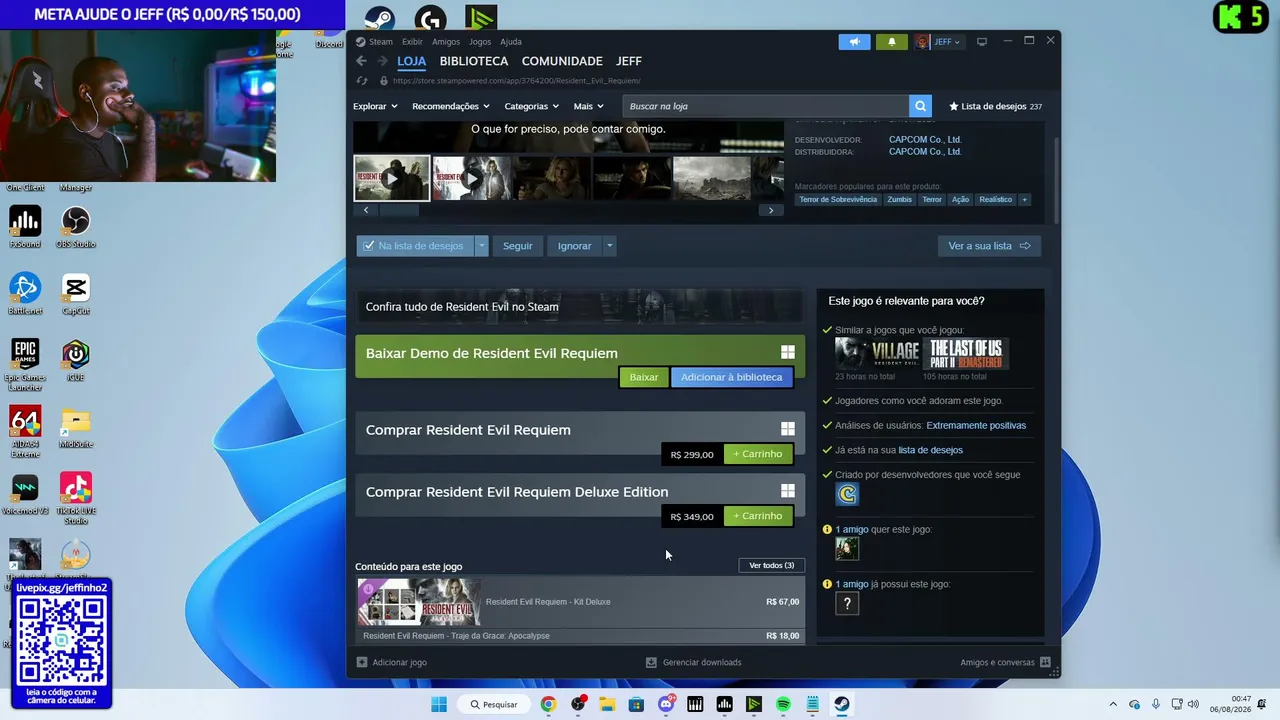Open Amigos e conversas chat panel

point(1005,662)
